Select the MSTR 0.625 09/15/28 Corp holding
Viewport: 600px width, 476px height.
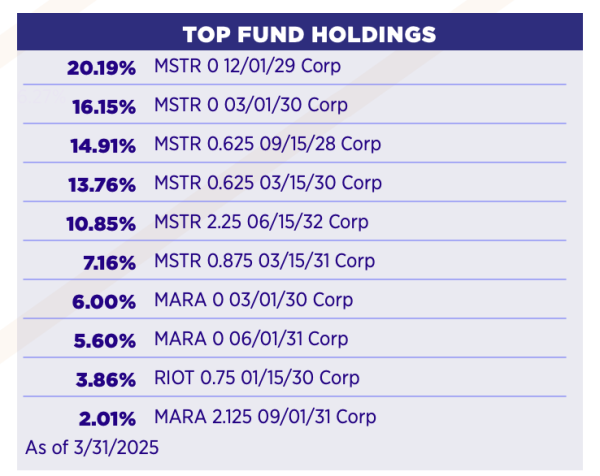coord(268,145)
